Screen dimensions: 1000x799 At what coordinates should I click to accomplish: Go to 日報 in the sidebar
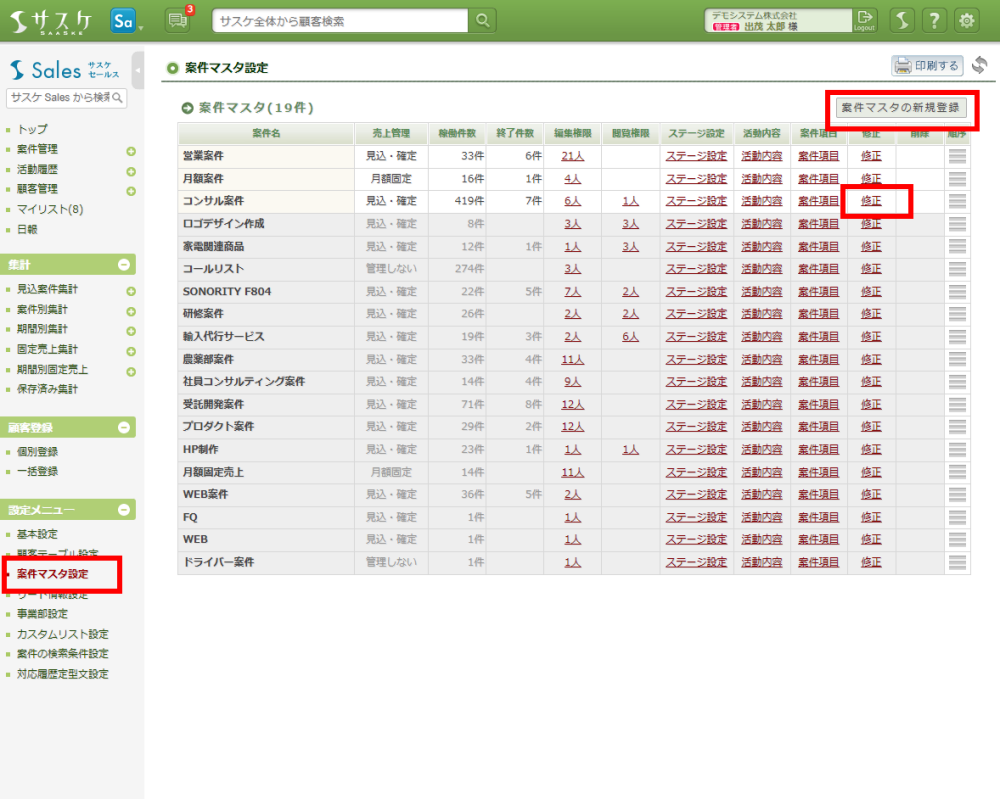[27, 229]
